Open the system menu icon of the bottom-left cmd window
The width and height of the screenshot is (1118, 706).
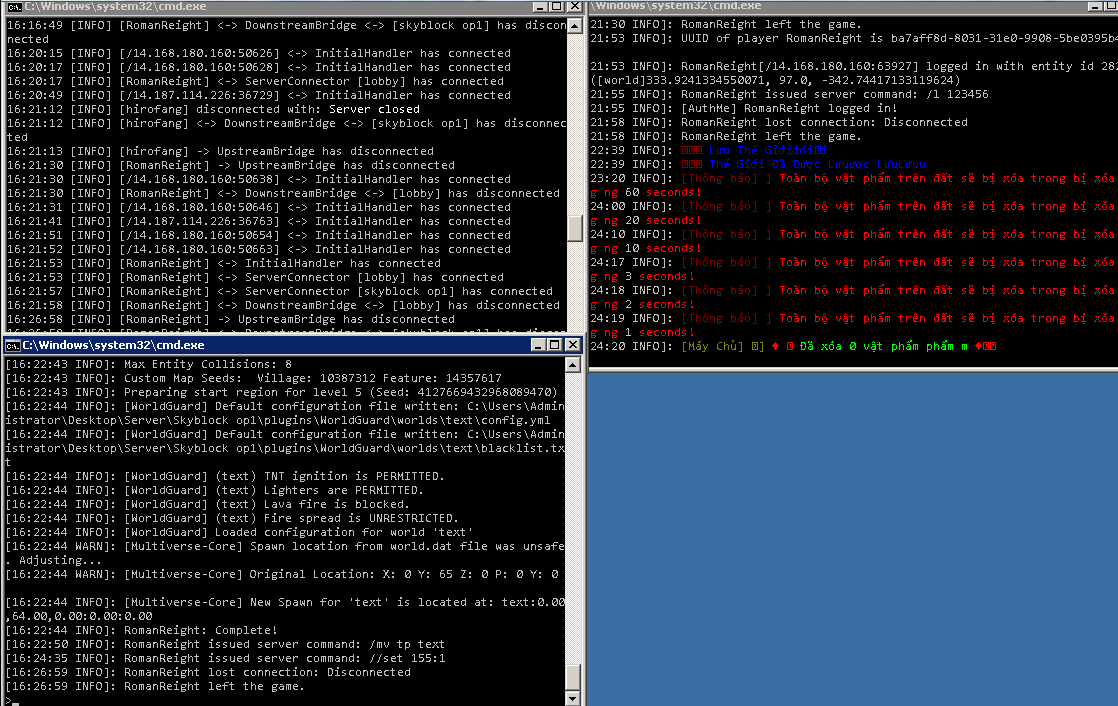tap(13, 346)
